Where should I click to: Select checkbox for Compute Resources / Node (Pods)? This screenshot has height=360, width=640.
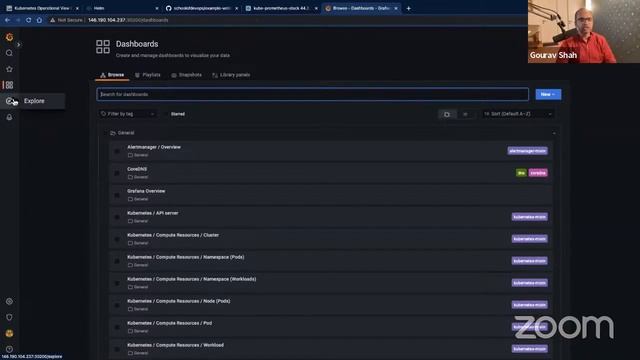click(x=117, y=306)
